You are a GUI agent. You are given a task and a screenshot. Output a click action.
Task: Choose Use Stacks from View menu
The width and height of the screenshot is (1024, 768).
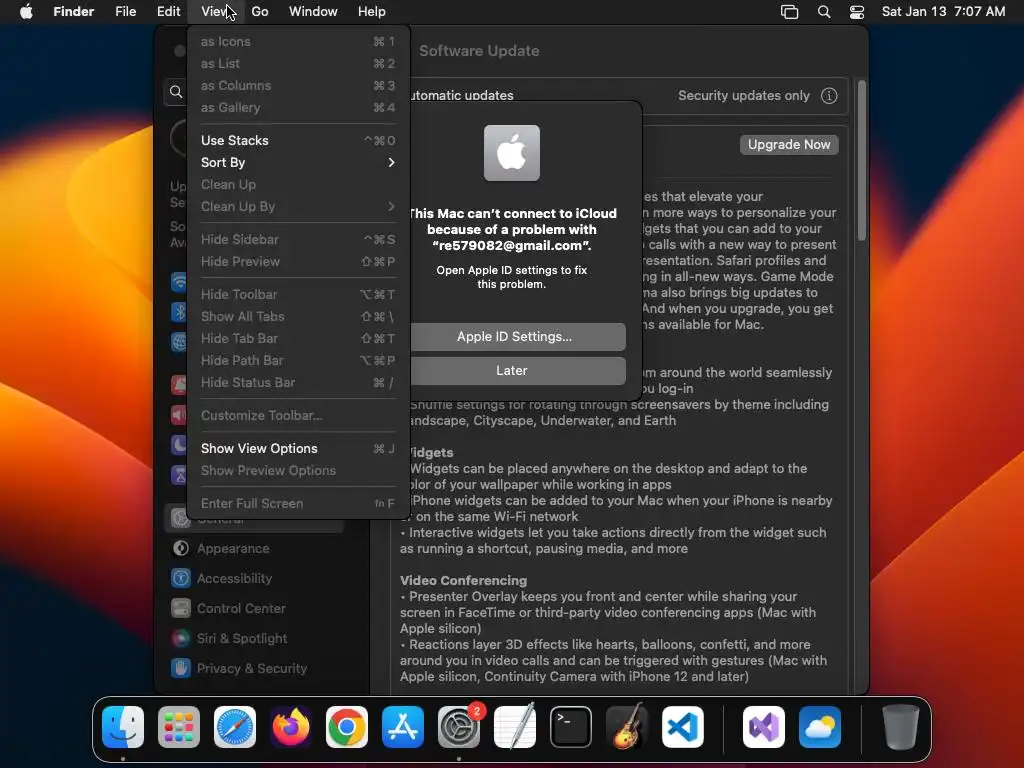[298, 140]
